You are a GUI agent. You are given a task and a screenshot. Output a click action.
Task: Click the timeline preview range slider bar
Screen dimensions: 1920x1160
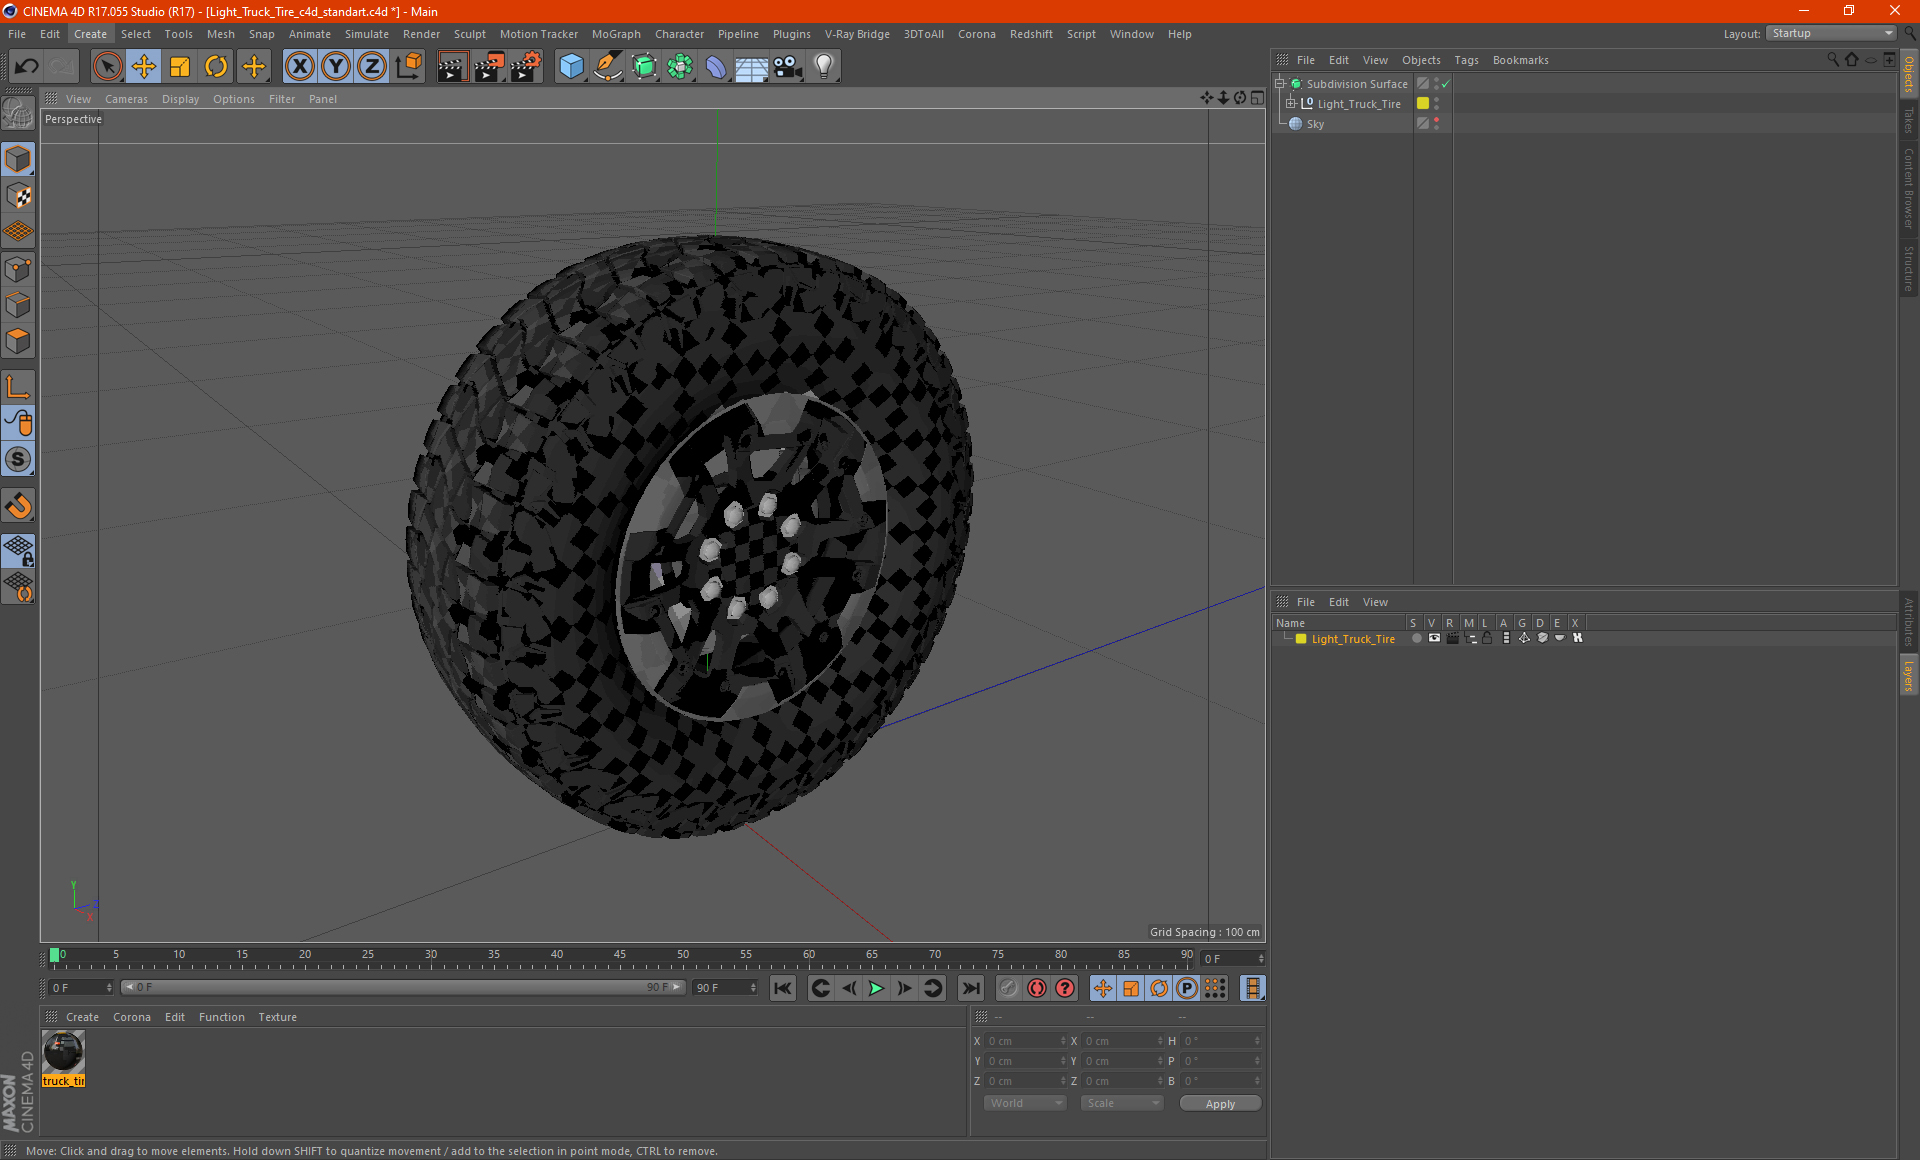pyautogui.click(x=403, y=987)
